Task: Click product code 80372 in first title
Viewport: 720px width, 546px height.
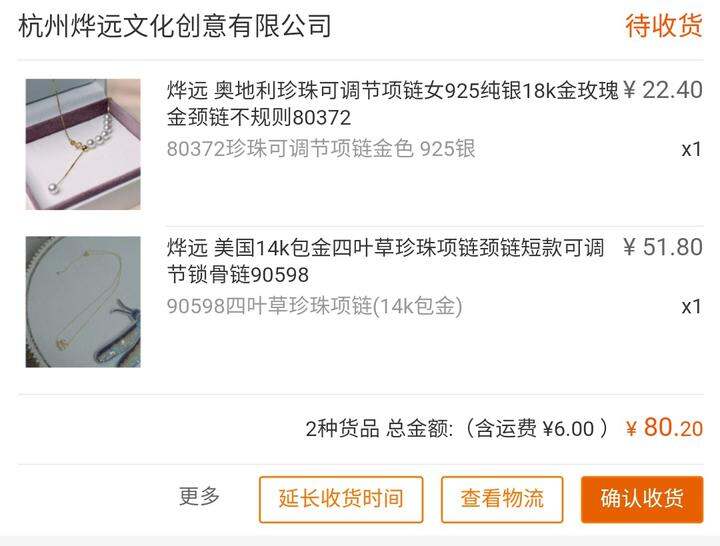Action: pyautogui.click(x=322, y=118)
